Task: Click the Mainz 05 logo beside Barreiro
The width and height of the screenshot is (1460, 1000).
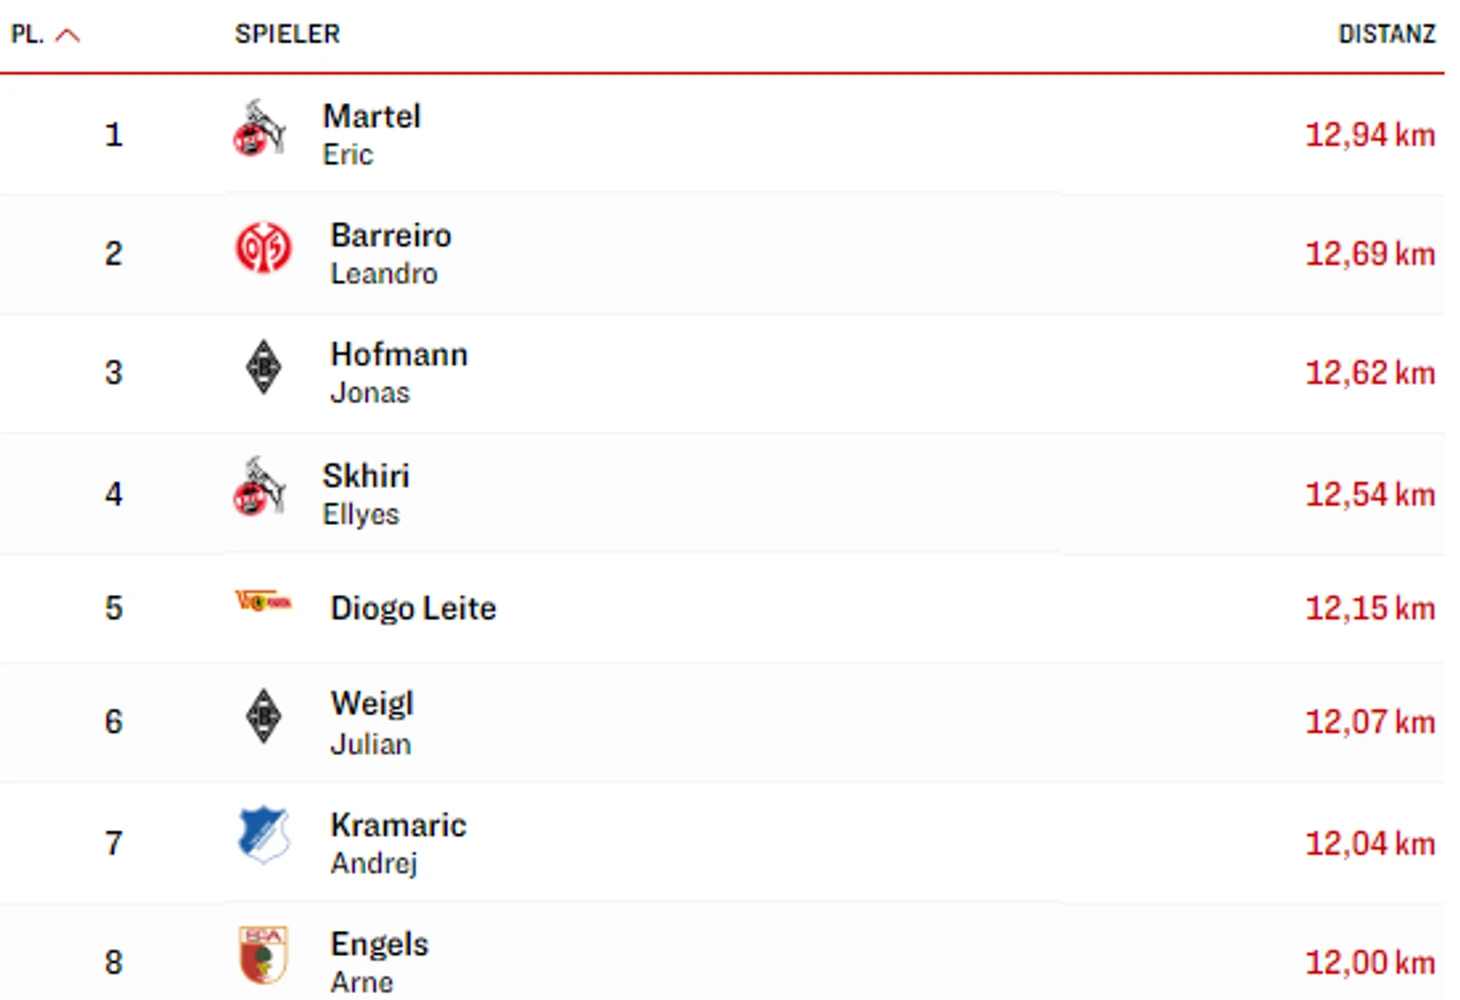Action: [x=263, y=247]
